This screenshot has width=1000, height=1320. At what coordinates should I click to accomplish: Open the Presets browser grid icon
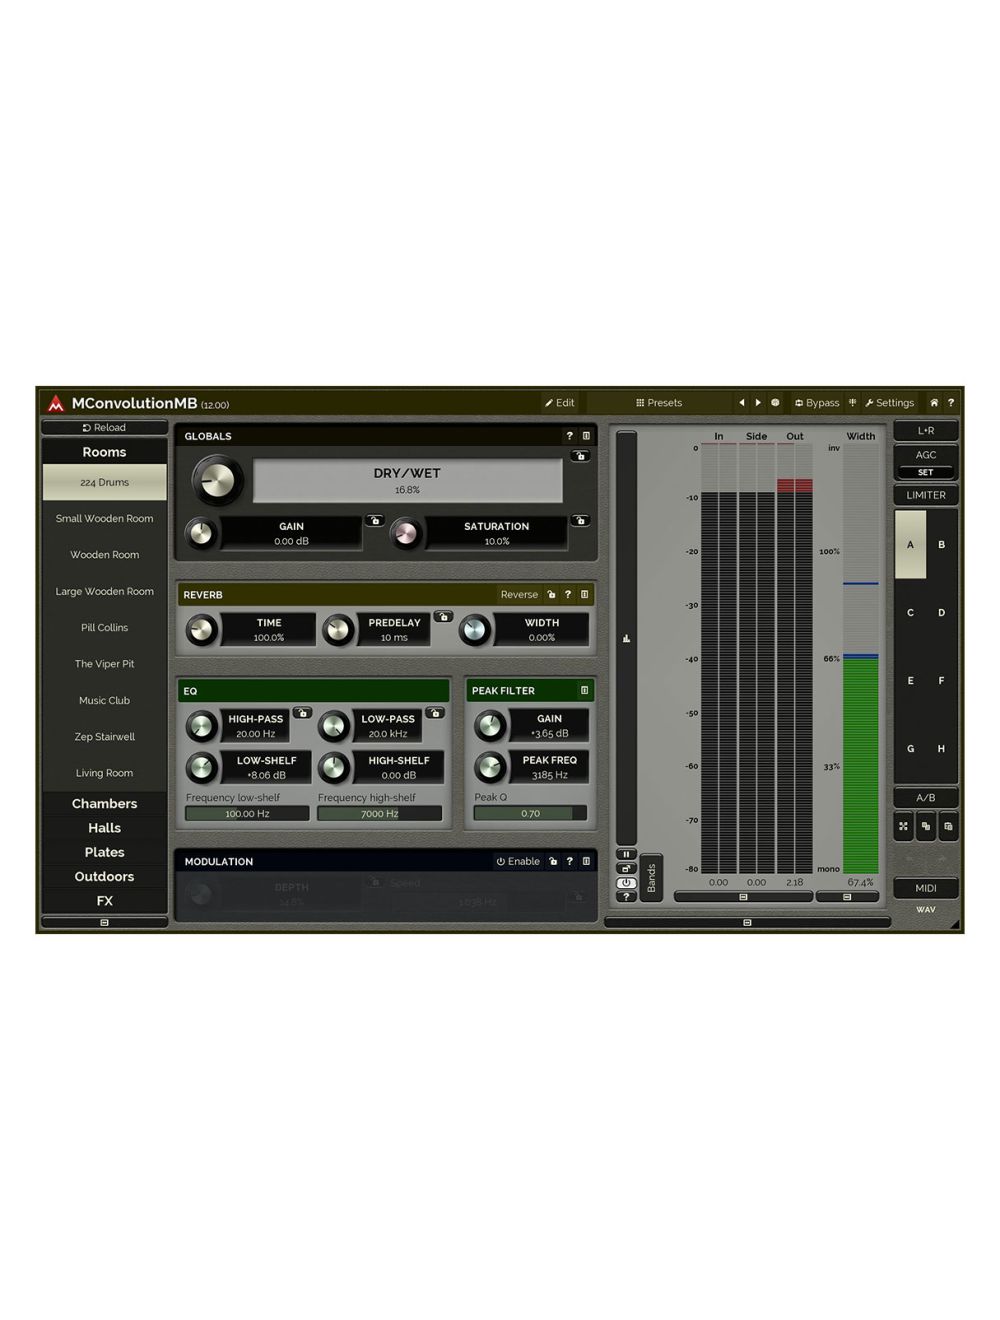(641, 403)
